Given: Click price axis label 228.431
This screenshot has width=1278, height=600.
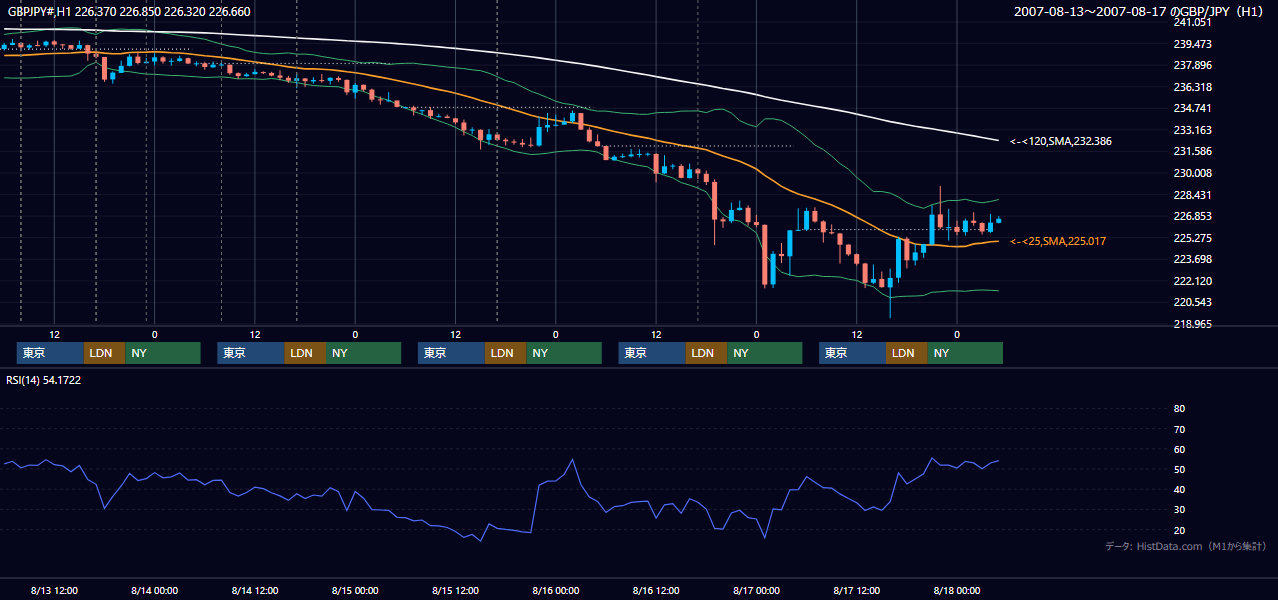Looking at the screenshot, I should coord(1192,195).
